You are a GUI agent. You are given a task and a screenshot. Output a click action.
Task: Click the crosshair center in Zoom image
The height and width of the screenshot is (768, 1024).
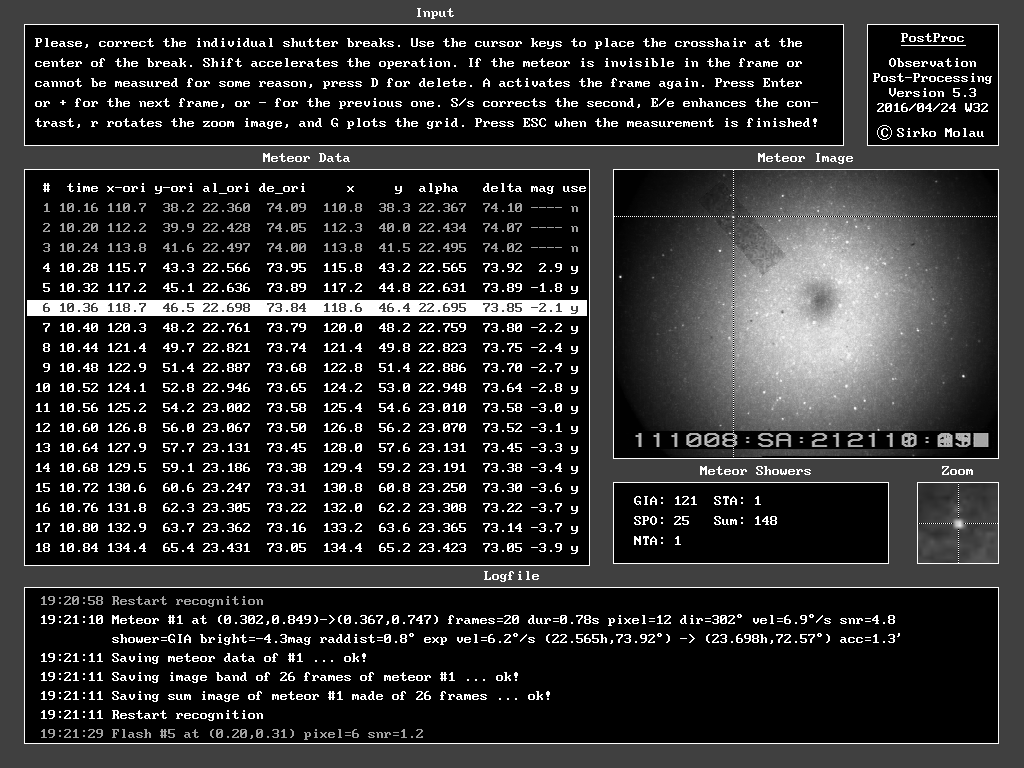click(958, 523)
